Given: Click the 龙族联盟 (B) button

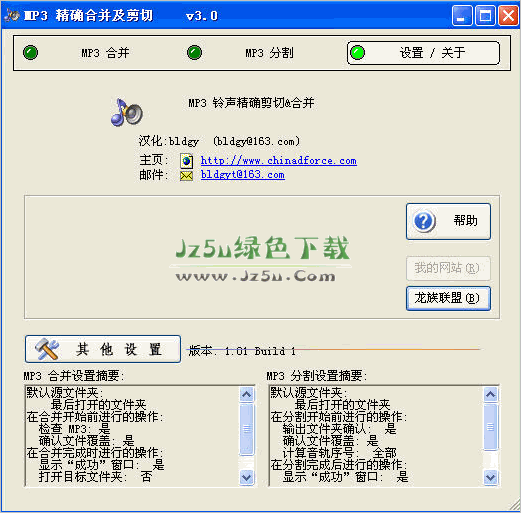Looking at the screenshot, I should point(448,298).
